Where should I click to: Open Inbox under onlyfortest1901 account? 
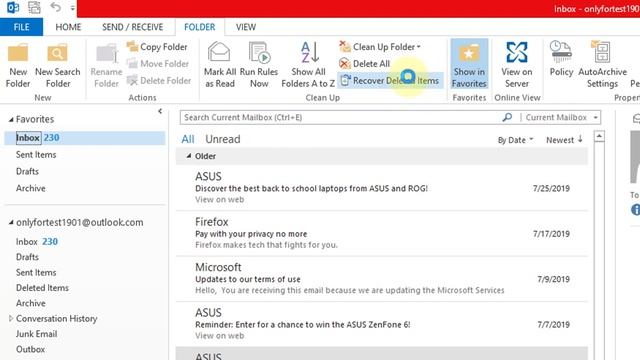(37, 242)
